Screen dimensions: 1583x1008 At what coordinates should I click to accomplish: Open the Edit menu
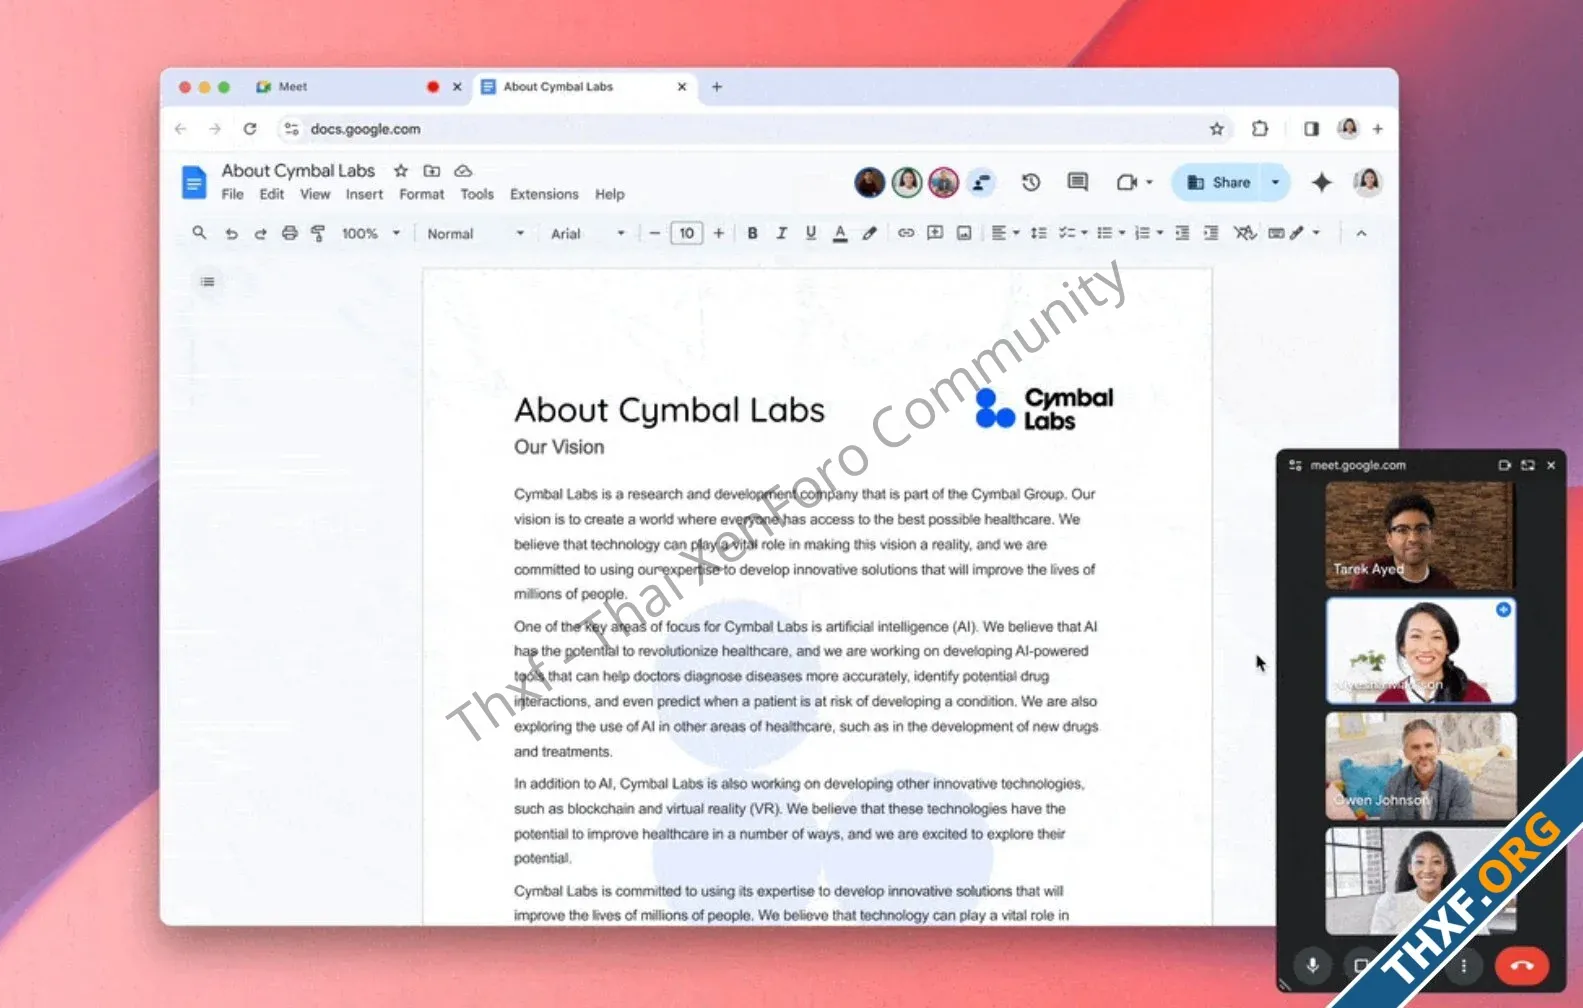272,194
